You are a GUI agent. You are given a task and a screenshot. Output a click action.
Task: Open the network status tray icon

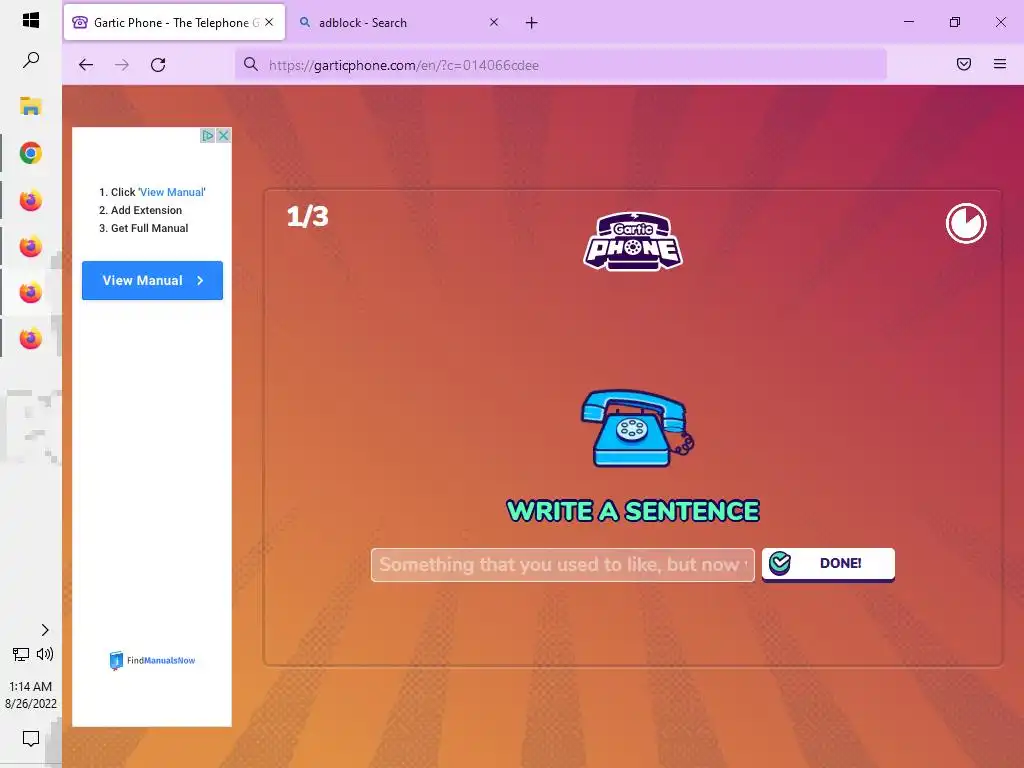(x=21, y=654)
